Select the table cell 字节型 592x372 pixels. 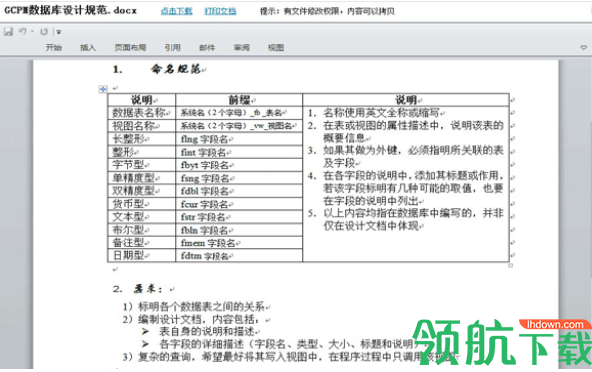tap(142, 165)
